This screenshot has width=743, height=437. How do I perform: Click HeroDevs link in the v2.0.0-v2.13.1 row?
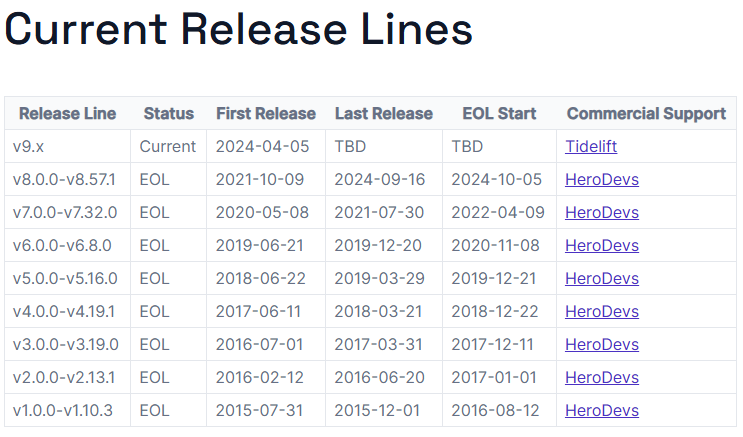[x=601, y=378]
